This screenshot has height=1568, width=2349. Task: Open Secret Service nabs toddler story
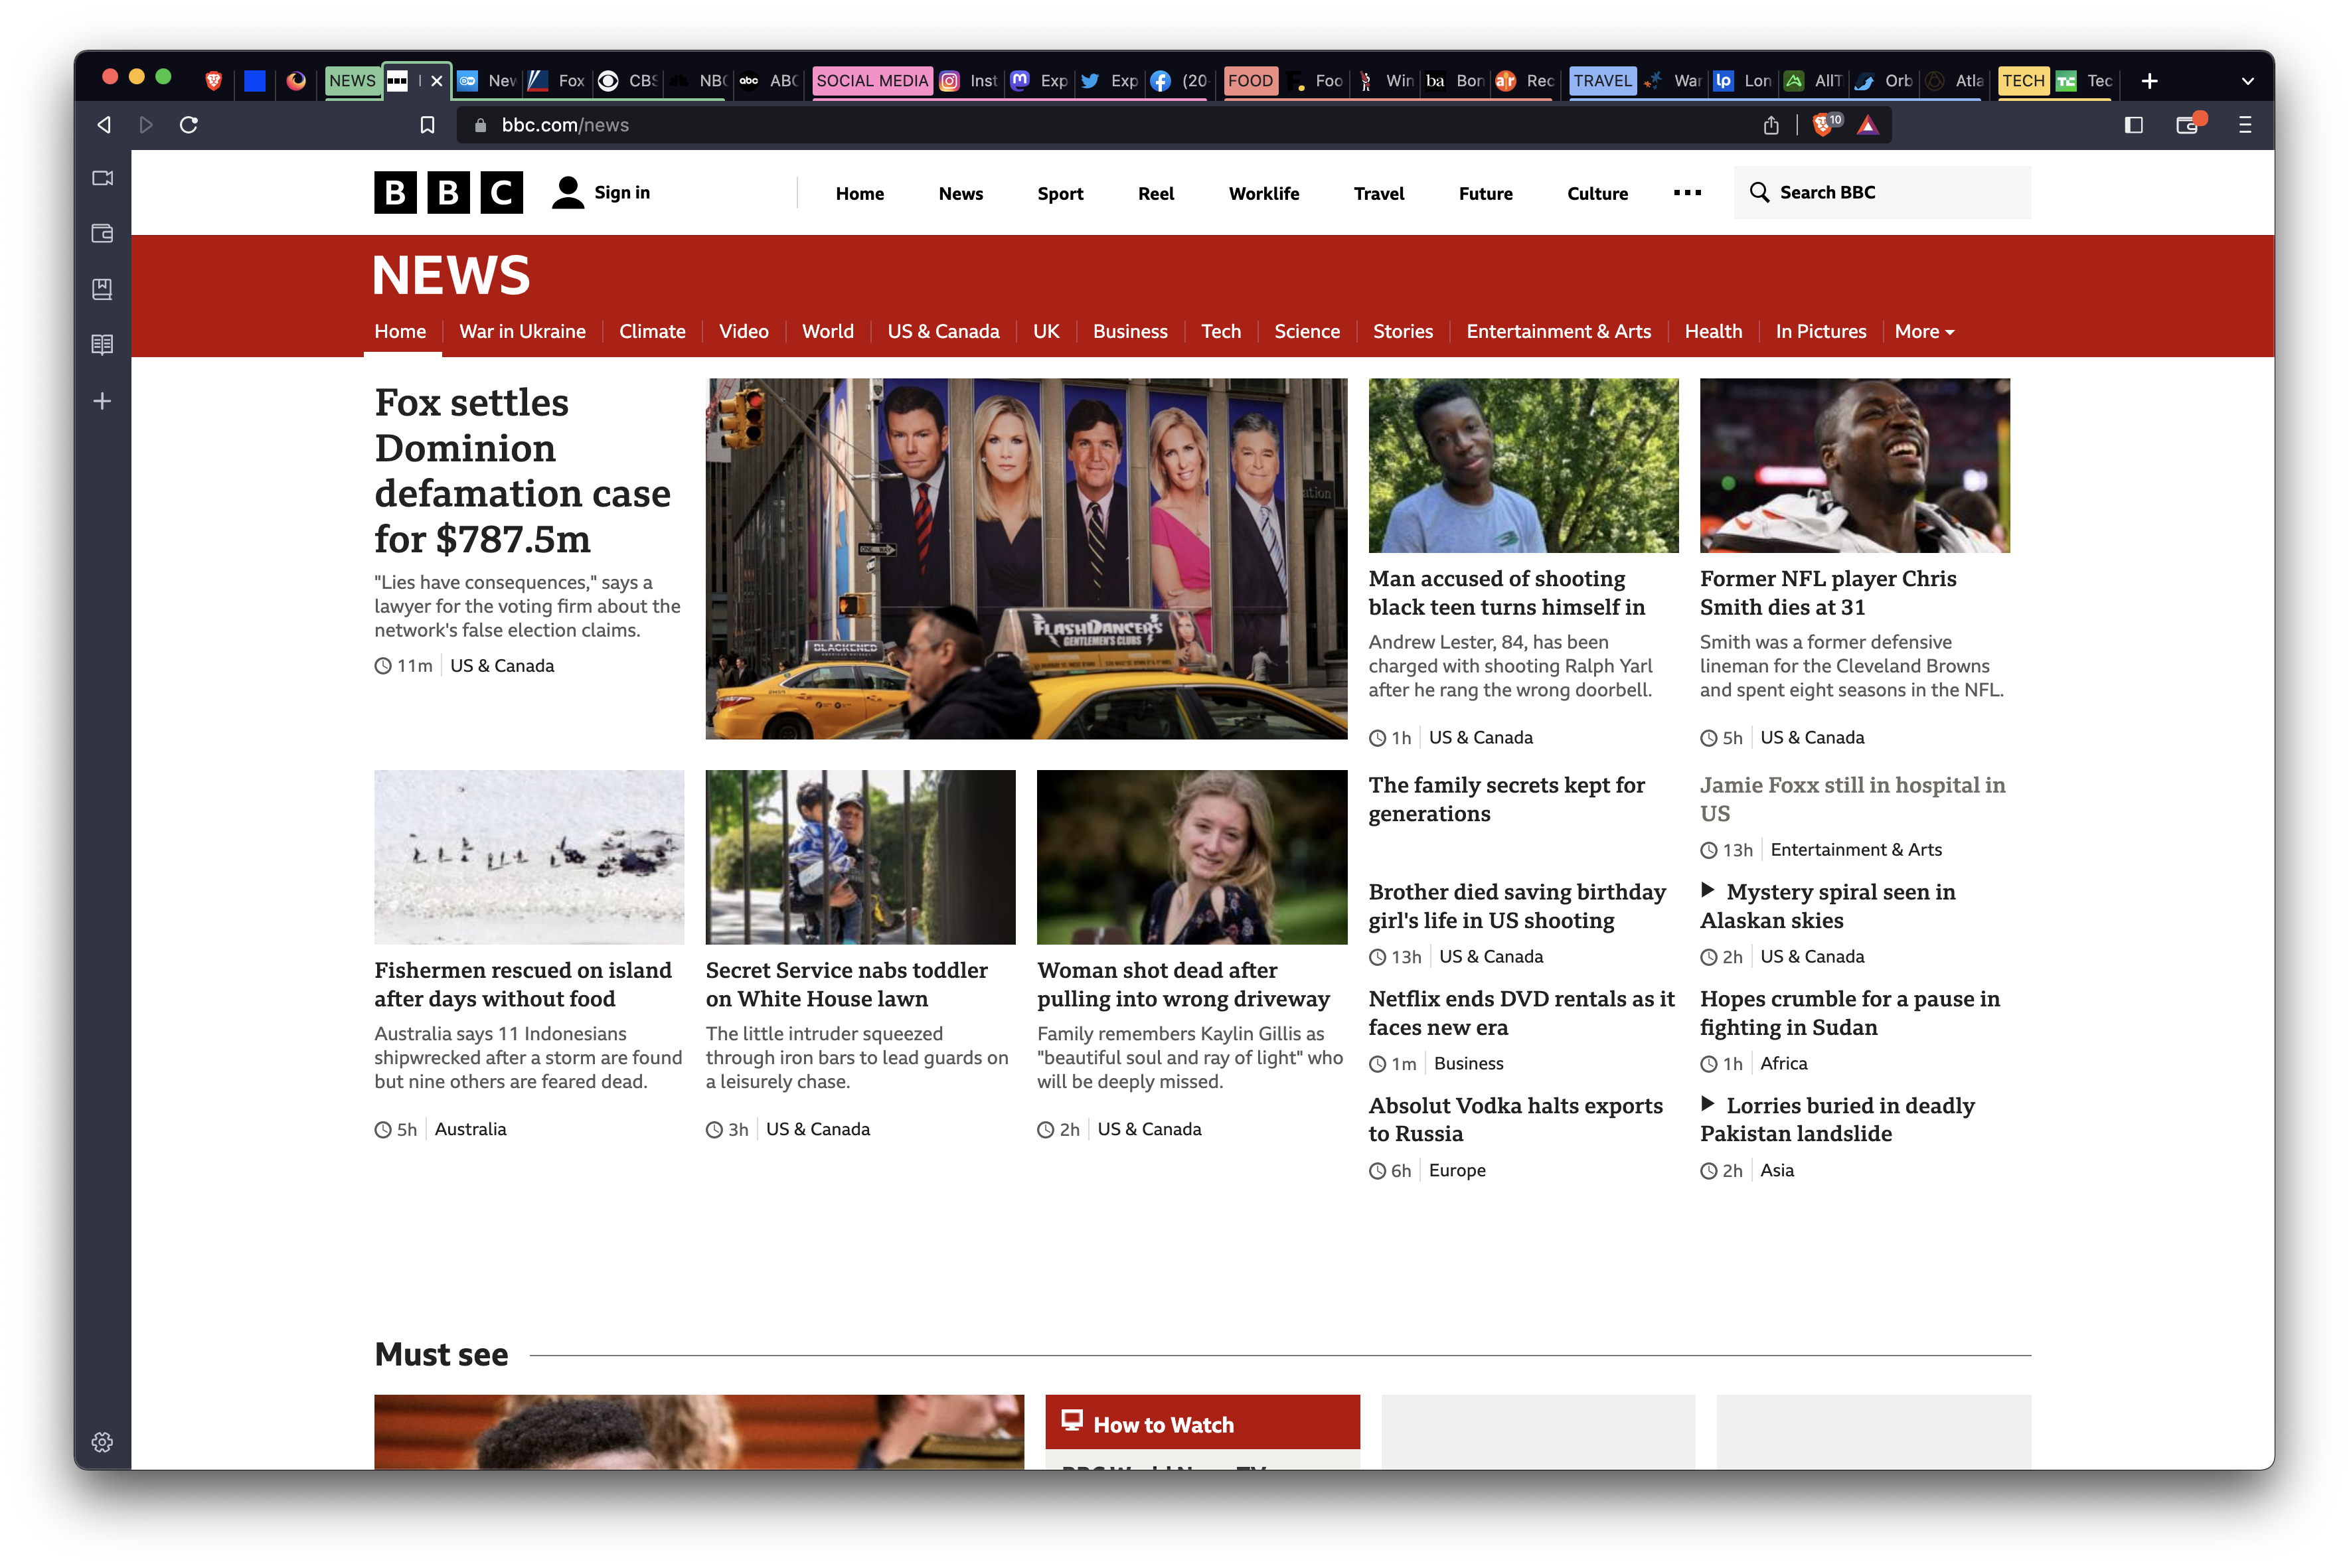pos(846,984)
